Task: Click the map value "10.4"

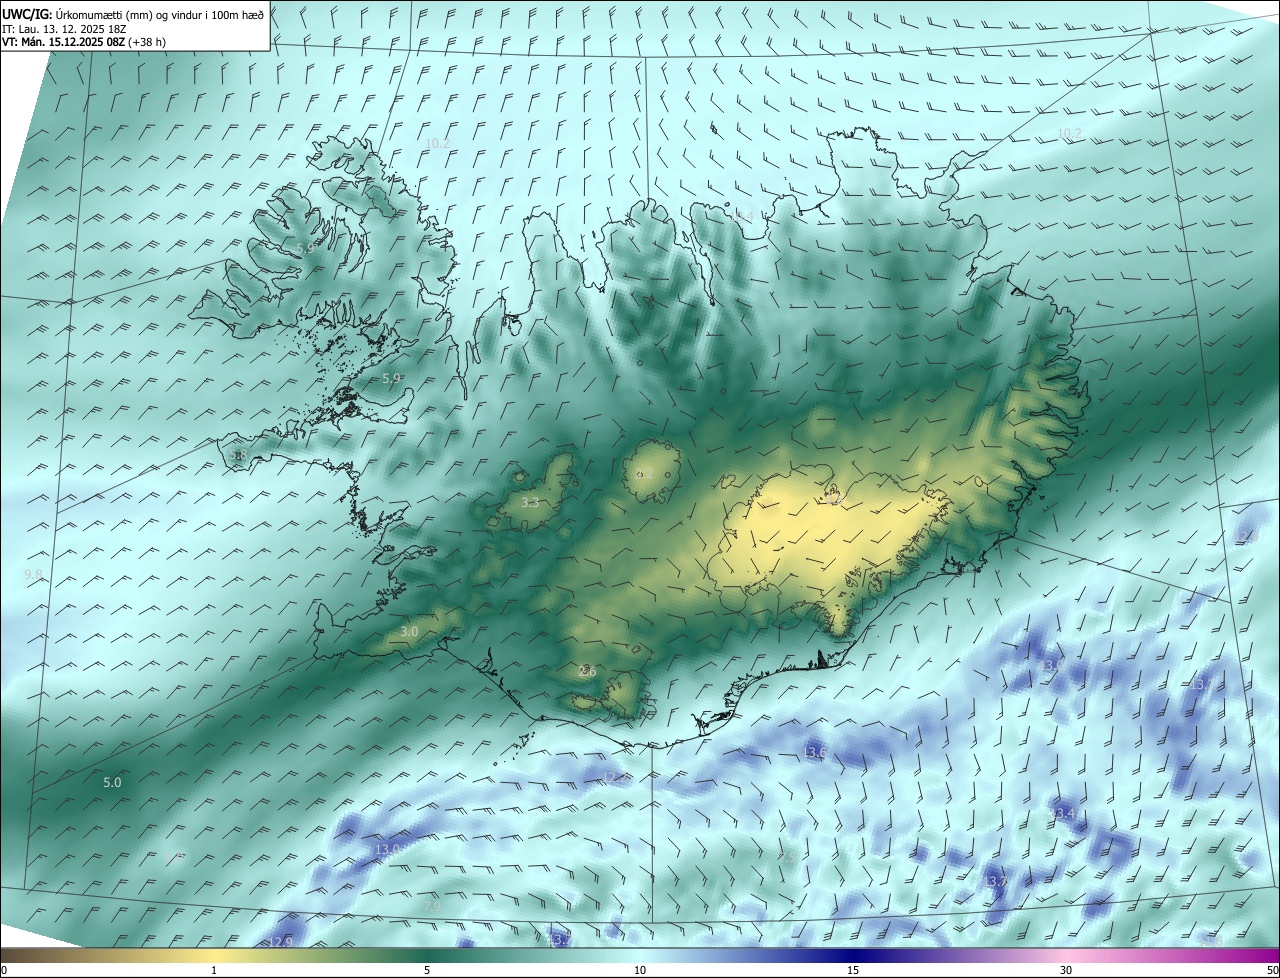Action: click(x=741, y=215)
